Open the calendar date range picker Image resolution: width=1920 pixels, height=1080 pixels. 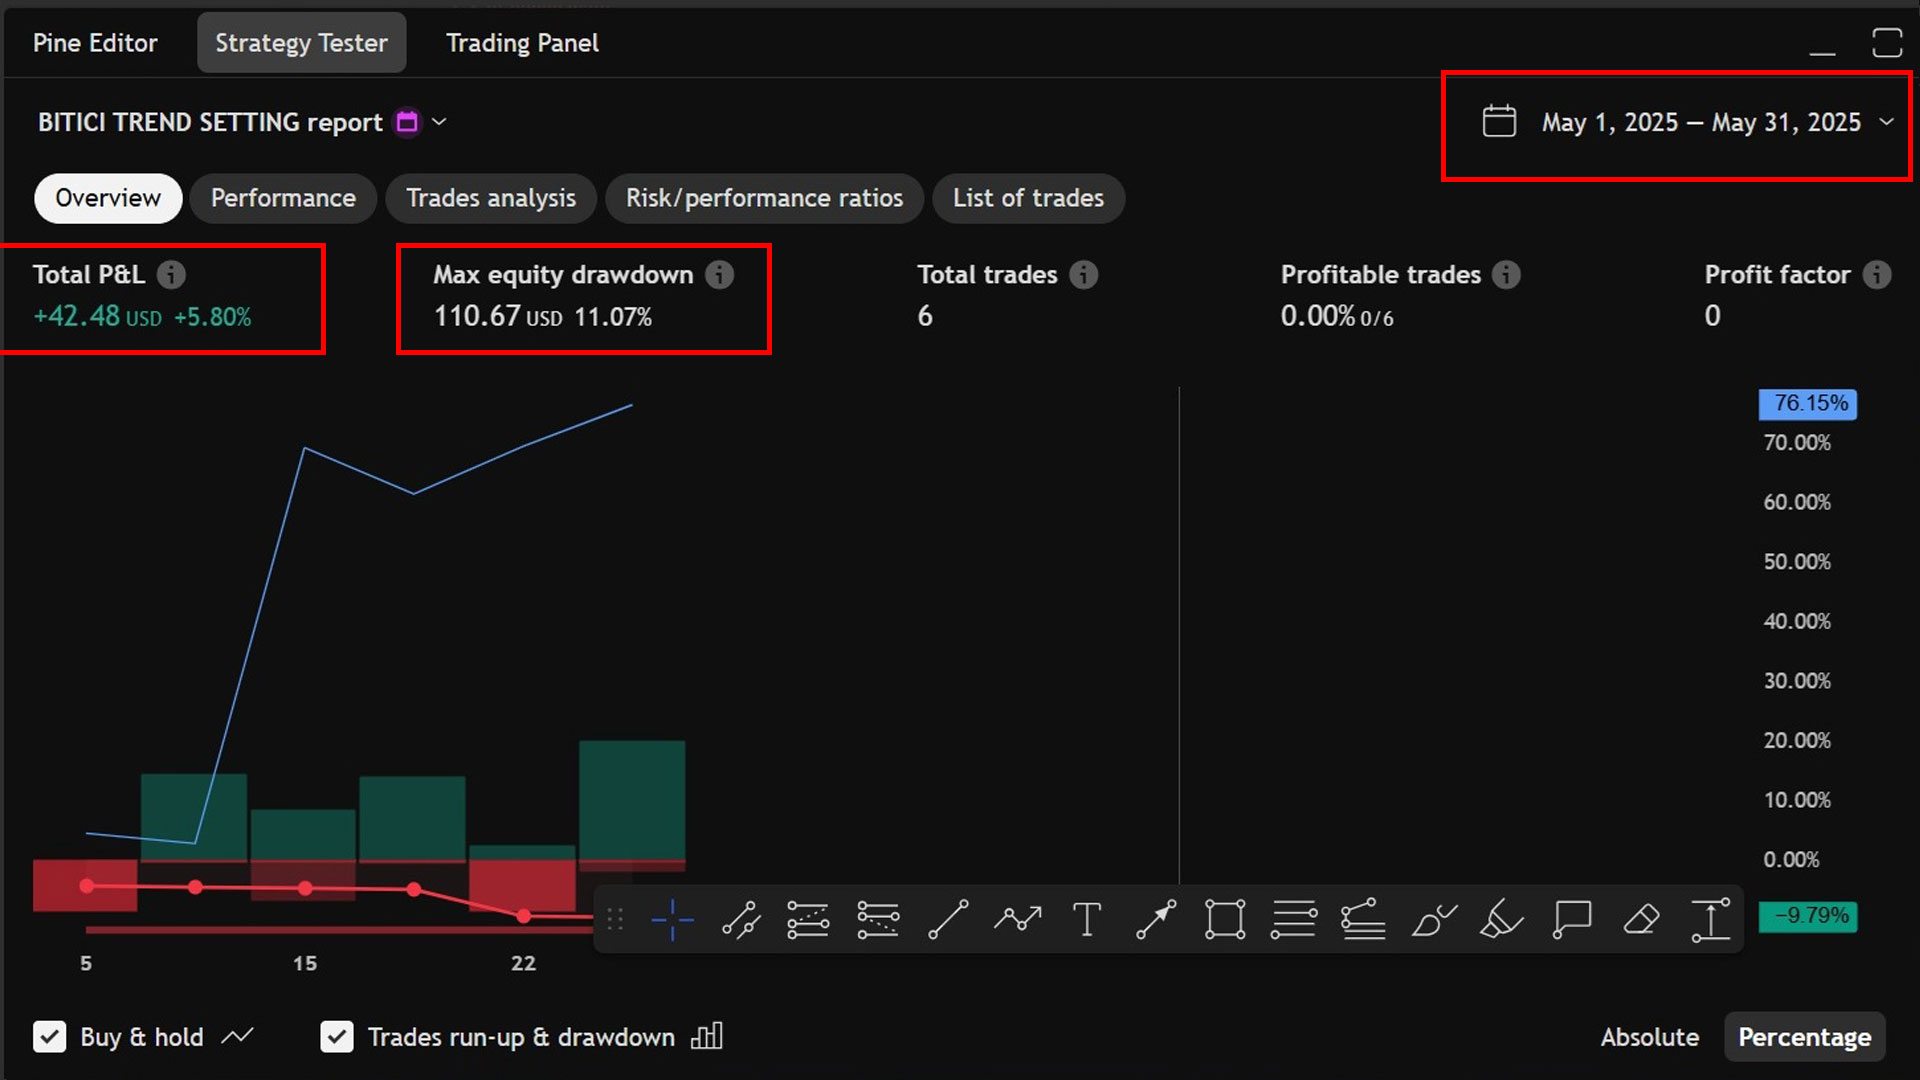pyautogui.click(x=1498, y=121)
